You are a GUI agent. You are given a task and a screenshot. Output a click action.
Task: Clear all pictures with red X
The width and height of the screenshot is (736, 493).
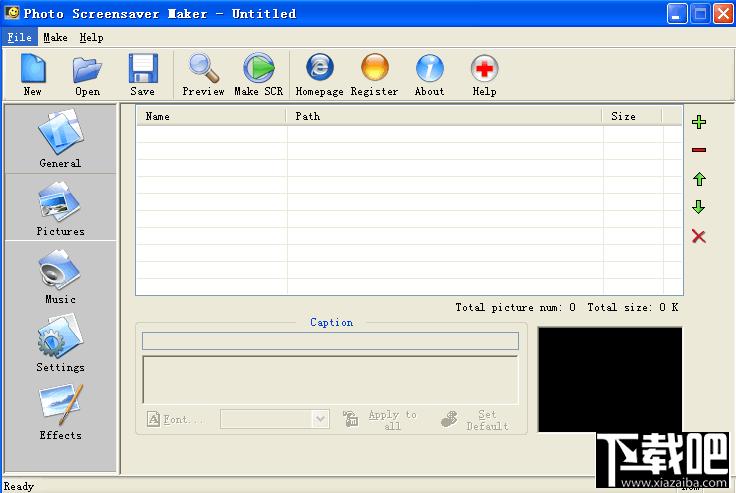tap(699, 236)
